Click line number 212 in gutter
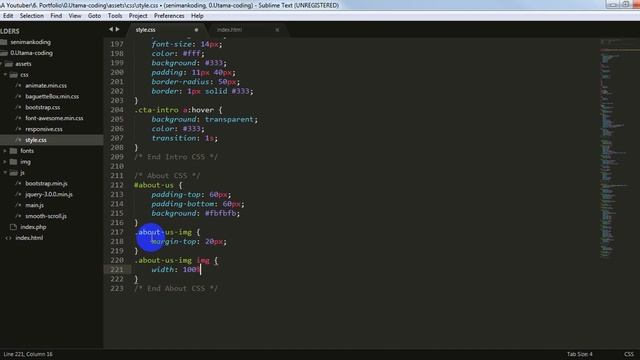This screenshot has height=360, width=640. (117, 185)
